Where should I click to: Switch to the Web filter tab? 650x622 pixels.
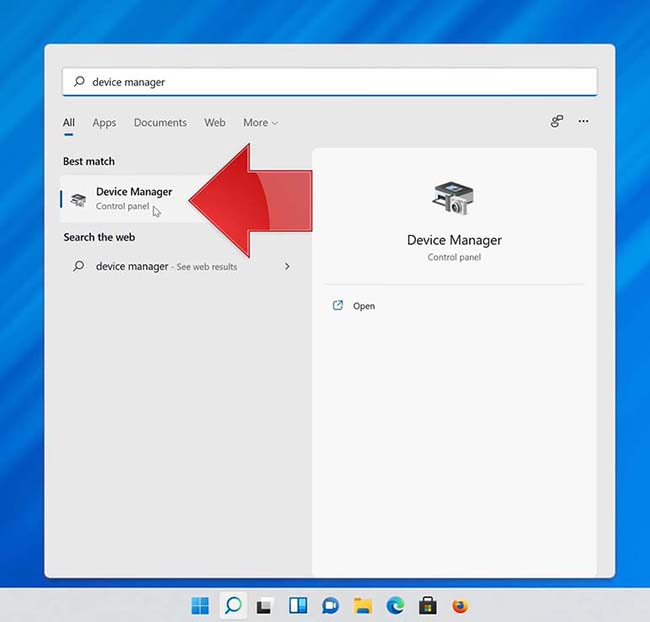click(x=215, y=123)
